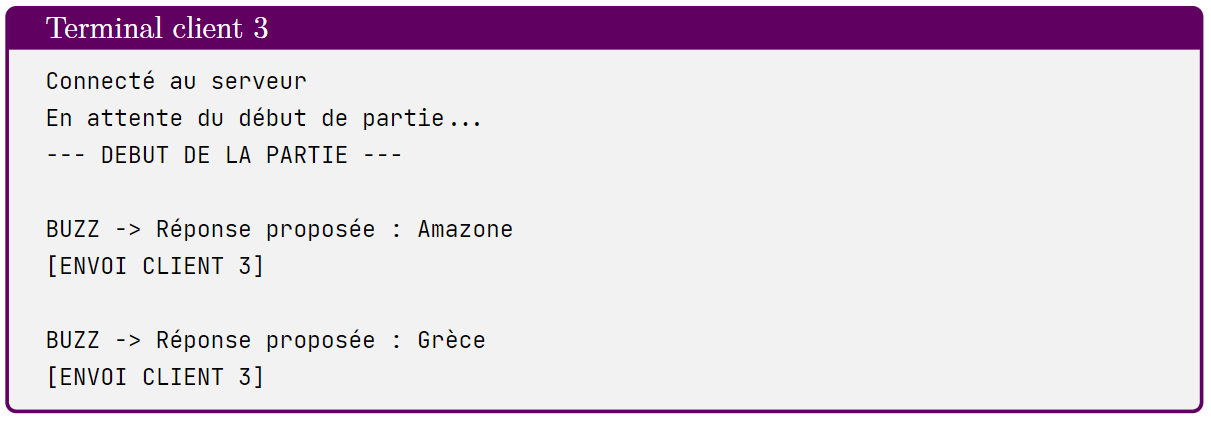Click '[ENVOI CLIENT 3]' below the Amazone answer

[155, 267]
